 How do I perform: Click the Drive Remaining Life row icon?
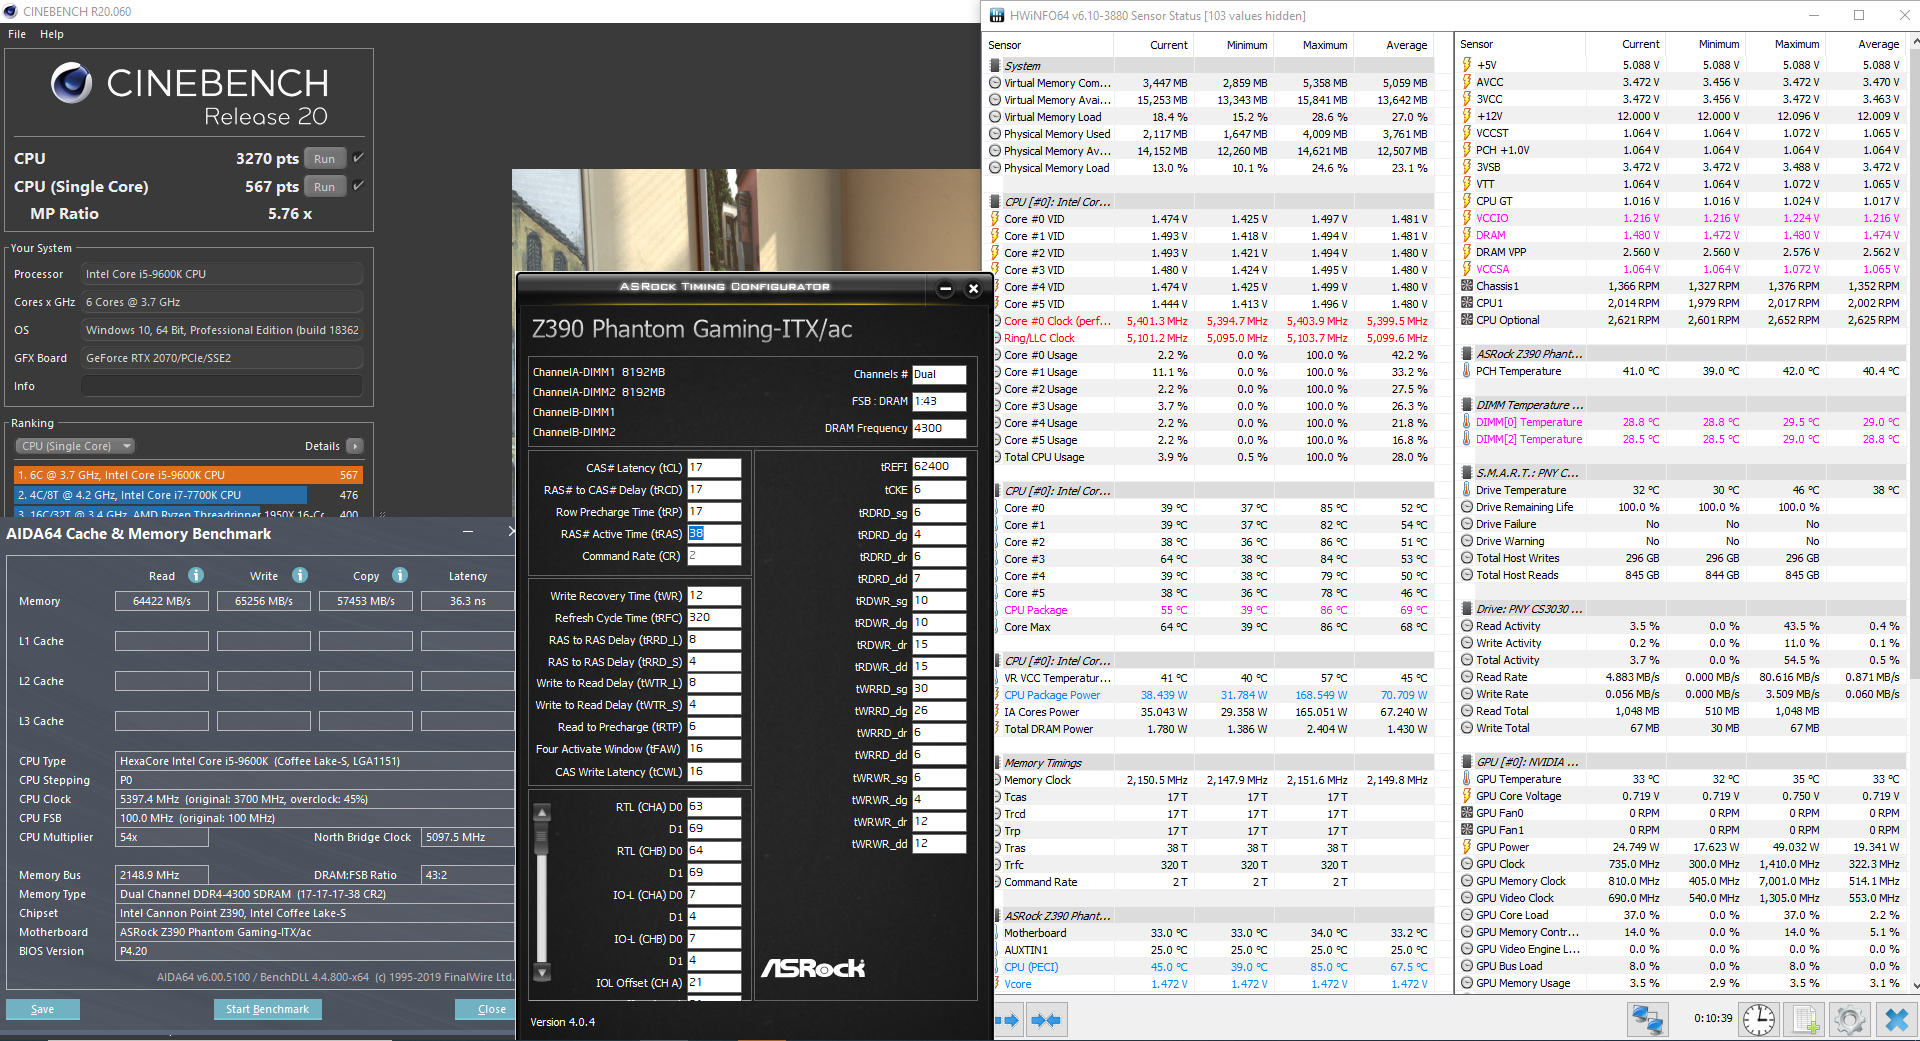[x=1467, y=507]
